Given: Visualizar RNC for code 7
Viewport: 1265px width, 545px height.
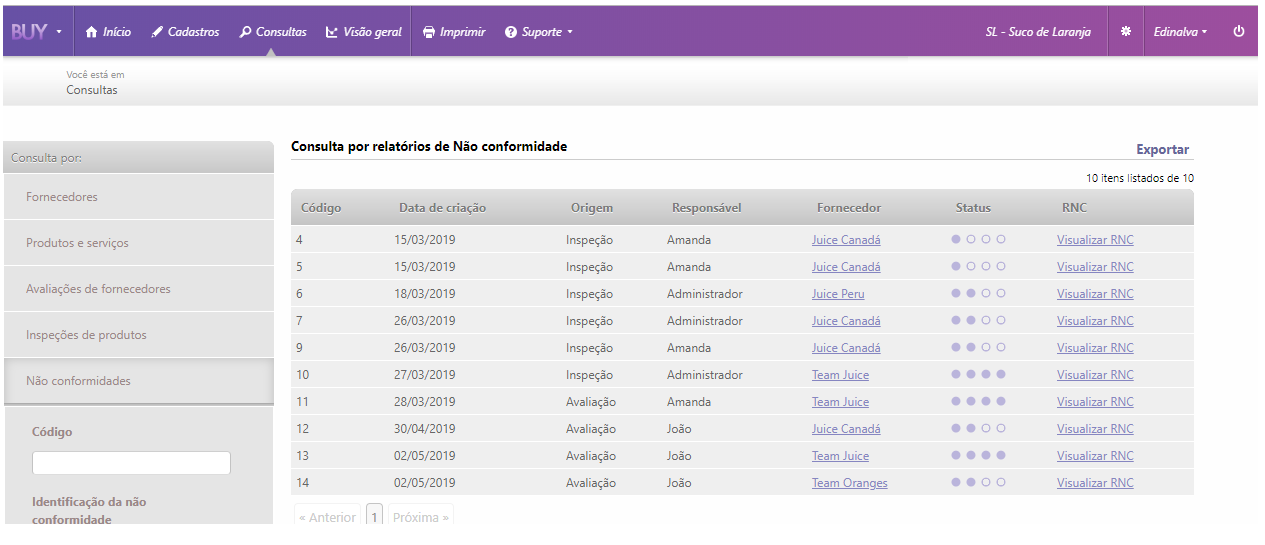Looking at the screenshot, I should [1095, 321].
